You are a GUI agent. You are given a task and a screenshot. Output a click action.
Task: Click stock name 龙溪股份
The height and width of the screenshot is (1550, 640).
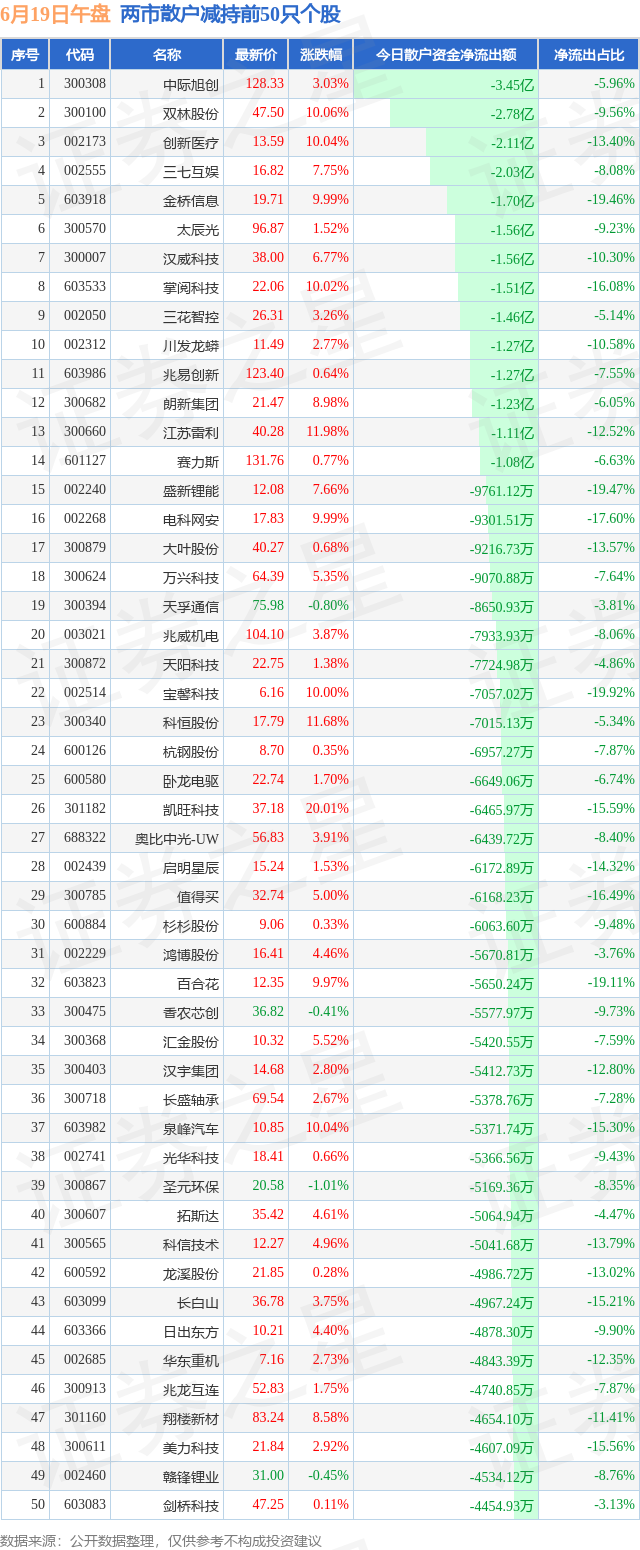(191, 1273)
